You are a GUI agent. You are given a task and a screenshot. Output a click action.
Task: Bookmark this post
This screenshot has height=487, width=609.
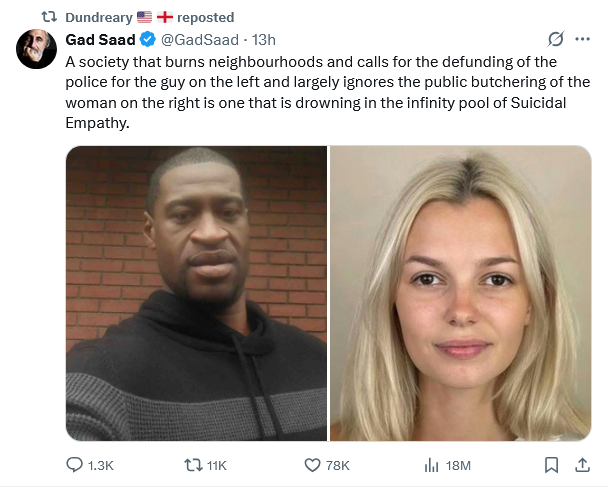[x=551, y=465]
